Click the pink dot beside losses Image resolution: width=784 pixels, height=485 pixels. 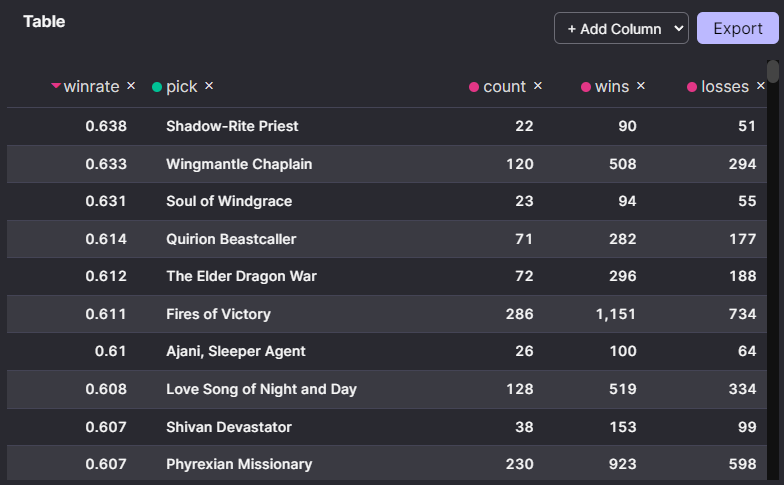coord(692,87)
